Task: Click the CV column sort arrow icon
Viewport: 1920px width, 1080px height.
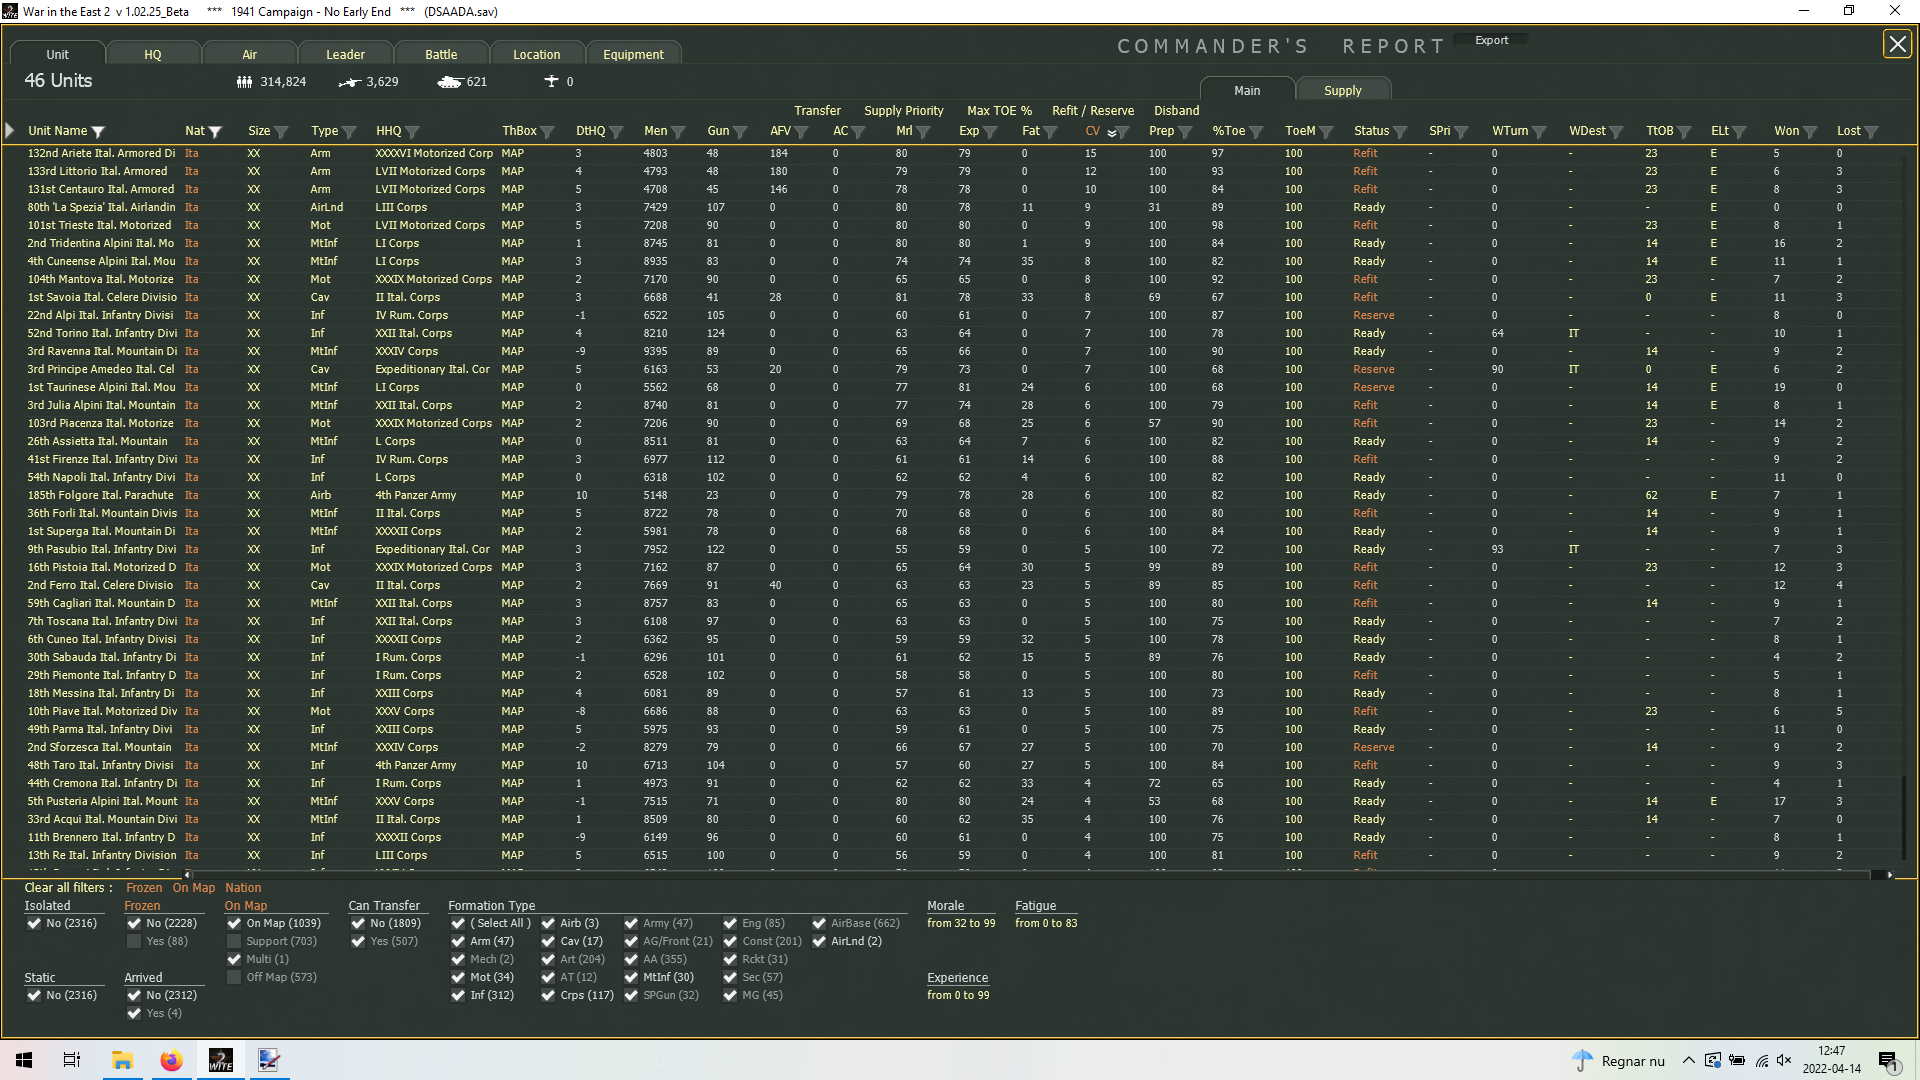Action: pos(1112,132)
